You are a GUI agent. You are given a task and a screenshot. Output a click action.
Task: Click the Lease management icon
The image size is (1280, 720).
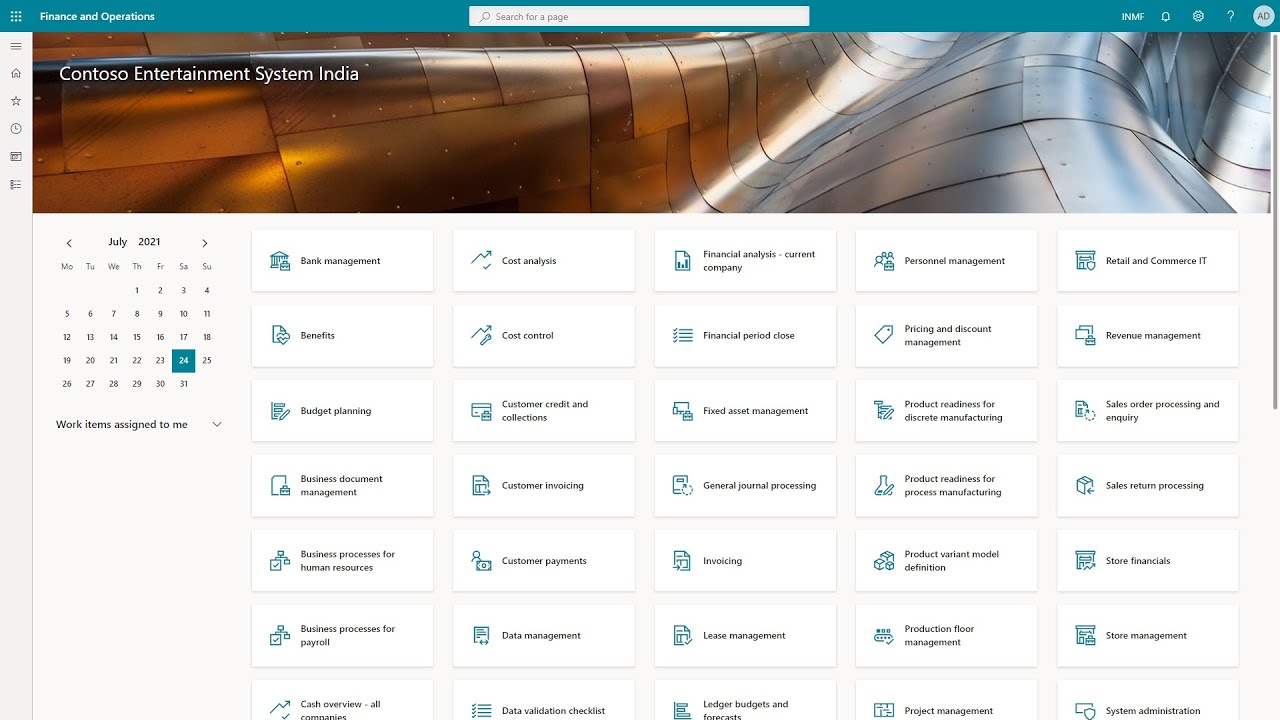pos(683,636)
